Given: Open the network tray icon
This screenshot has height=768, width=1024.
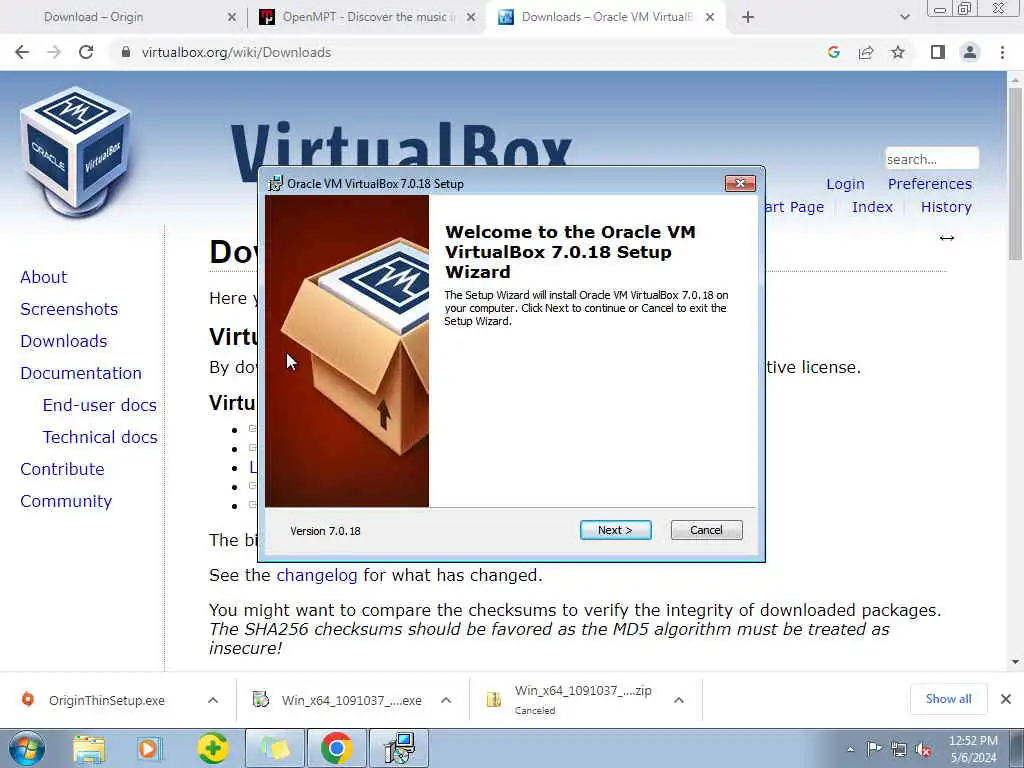Looking at the screenshot, I should pos(899,750).
